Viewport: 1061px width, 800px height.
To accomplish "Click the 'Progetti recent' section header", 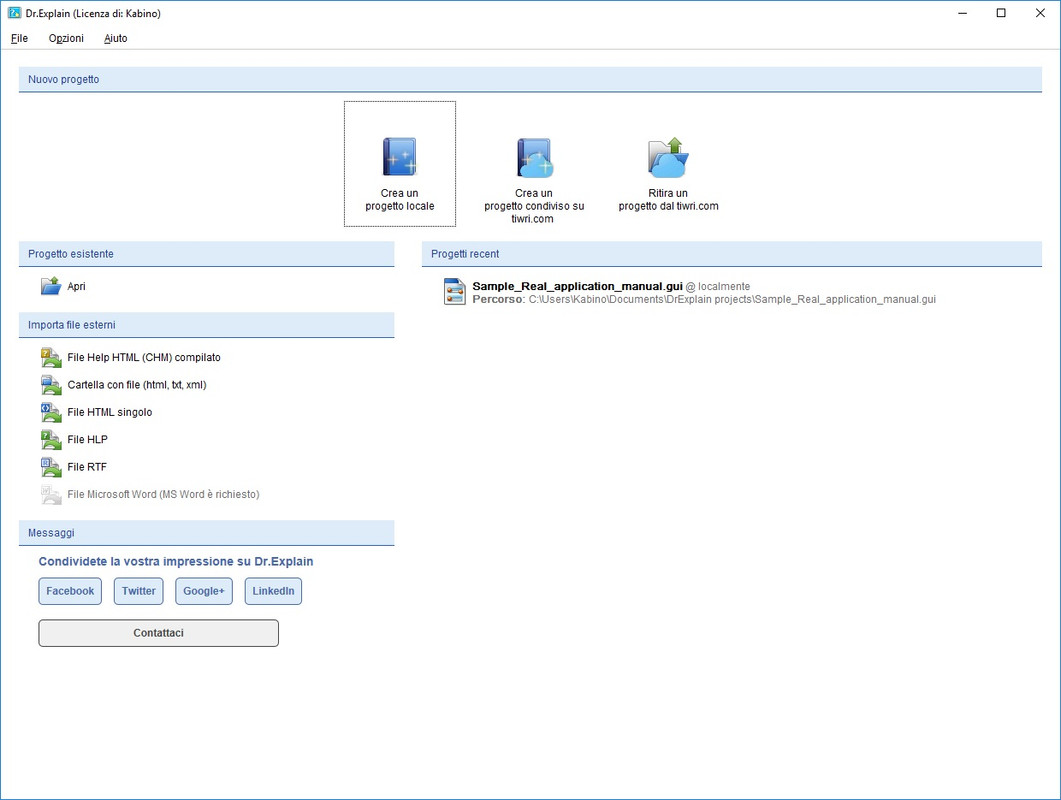I will 731,254.
